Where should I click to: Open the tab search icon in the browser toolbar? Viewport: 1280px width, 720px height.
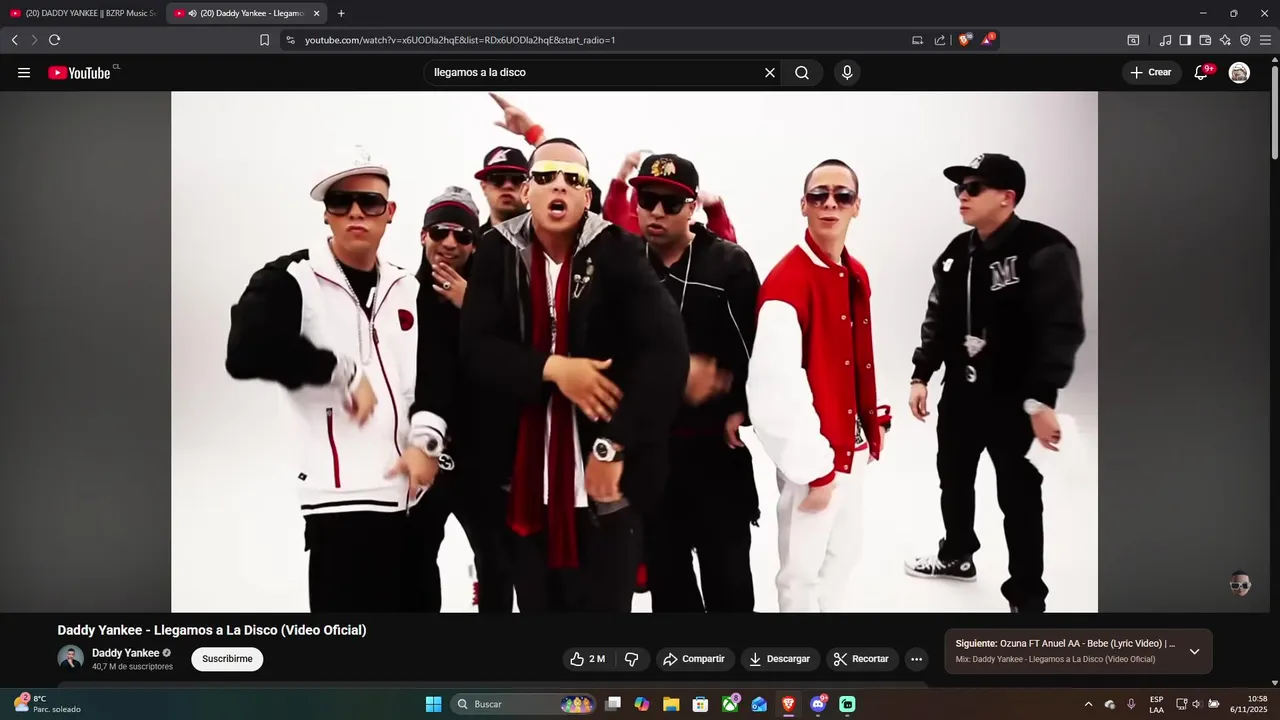(x=1133, y=40)
